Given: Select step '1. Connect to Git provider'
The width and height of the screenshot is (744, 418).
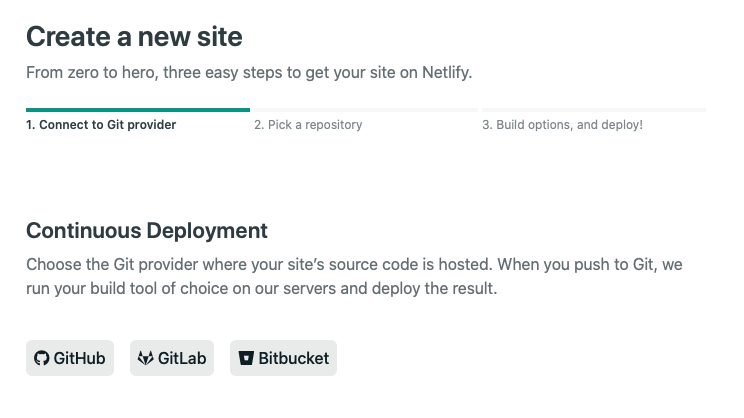Looking at the screenshot, I should coord(101,125).
